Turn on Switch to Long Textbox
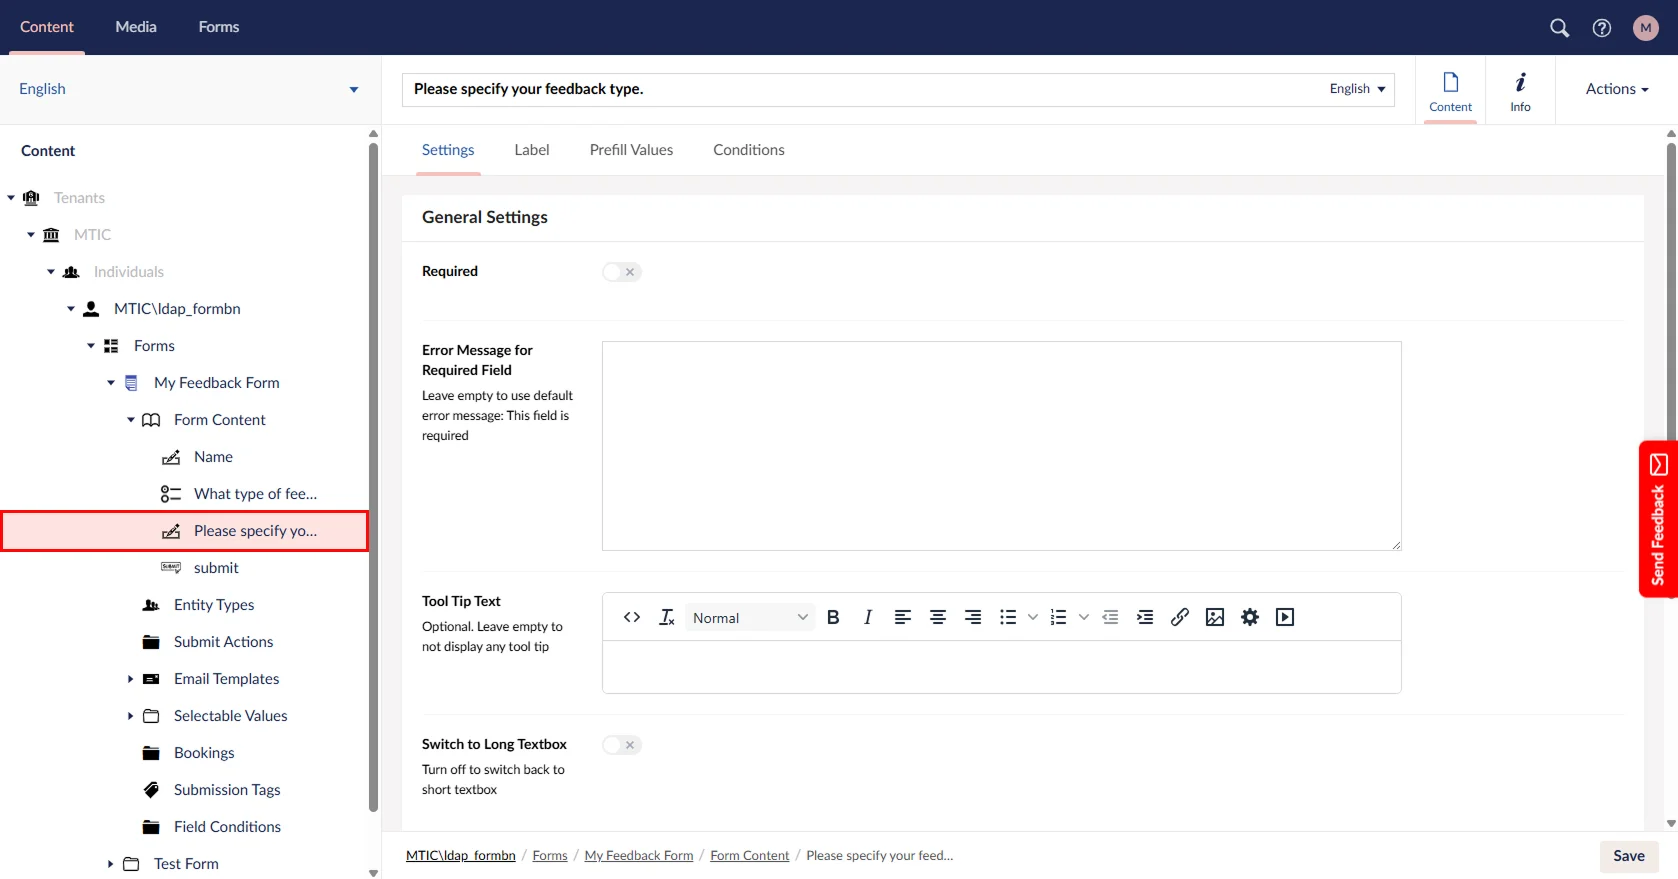This screenshot has height=879, width=1678. (621, 745)
